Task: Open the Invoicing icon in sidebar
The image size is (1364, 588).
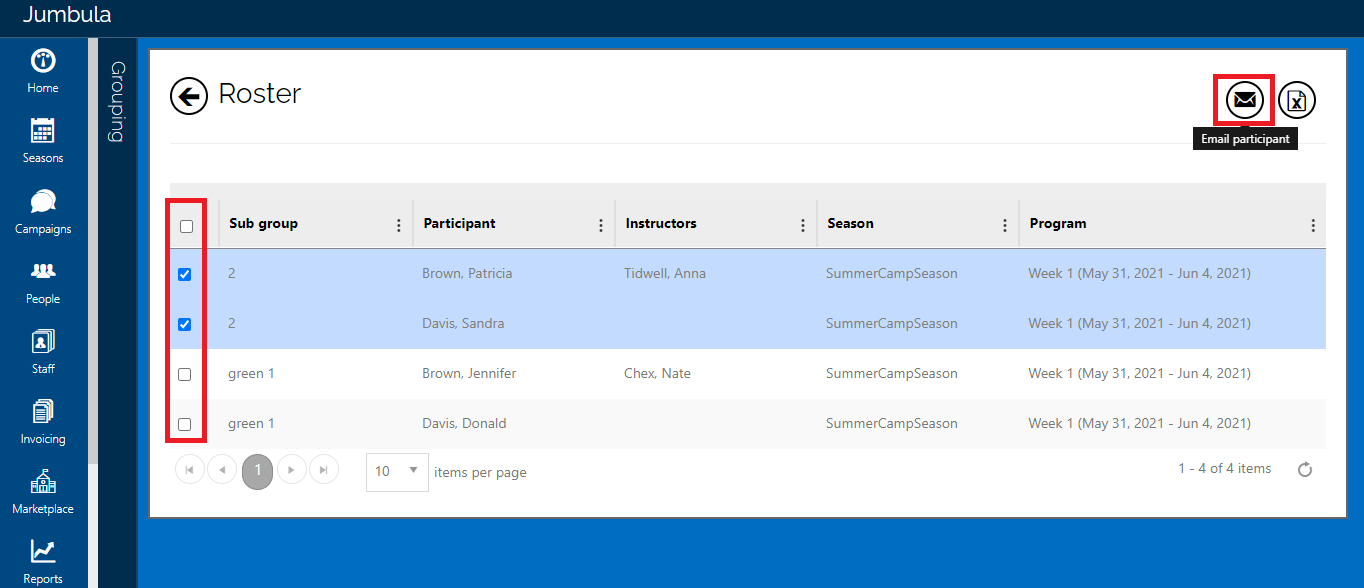Action: tap(43, 411)
